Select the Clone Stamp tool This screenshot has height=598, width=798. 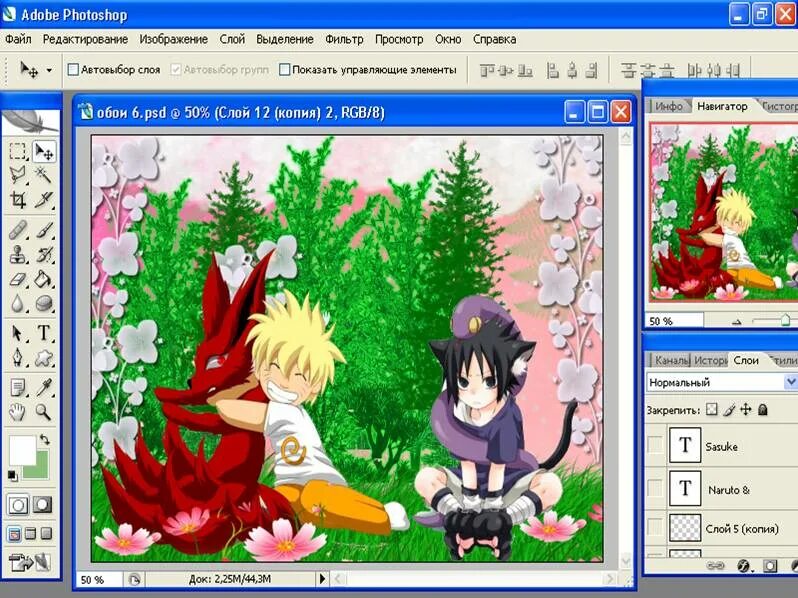pyautogui.click(x=18, y=254)
